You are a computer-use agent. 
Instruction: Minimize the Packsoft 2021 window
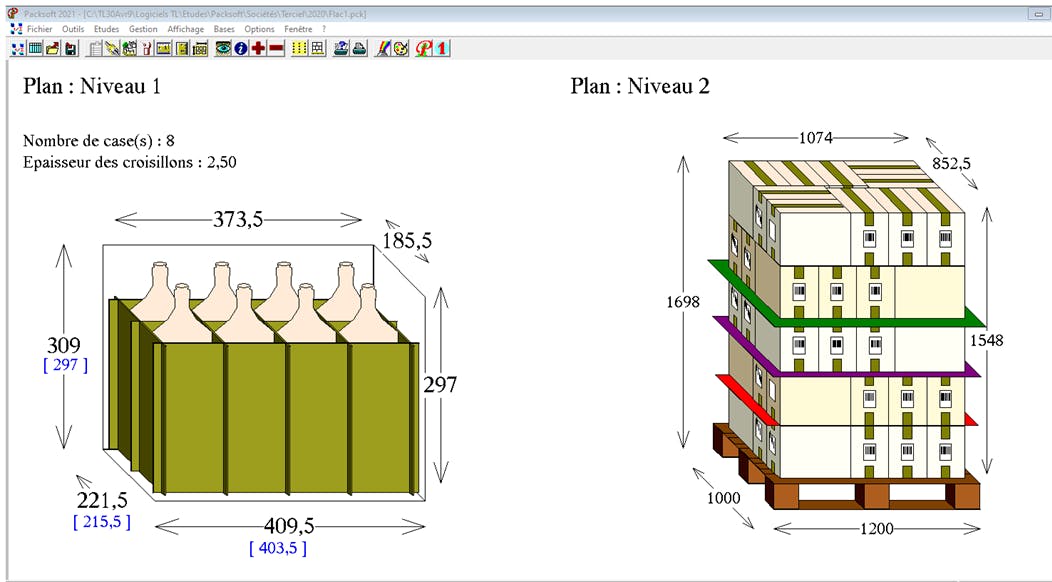1037,14
